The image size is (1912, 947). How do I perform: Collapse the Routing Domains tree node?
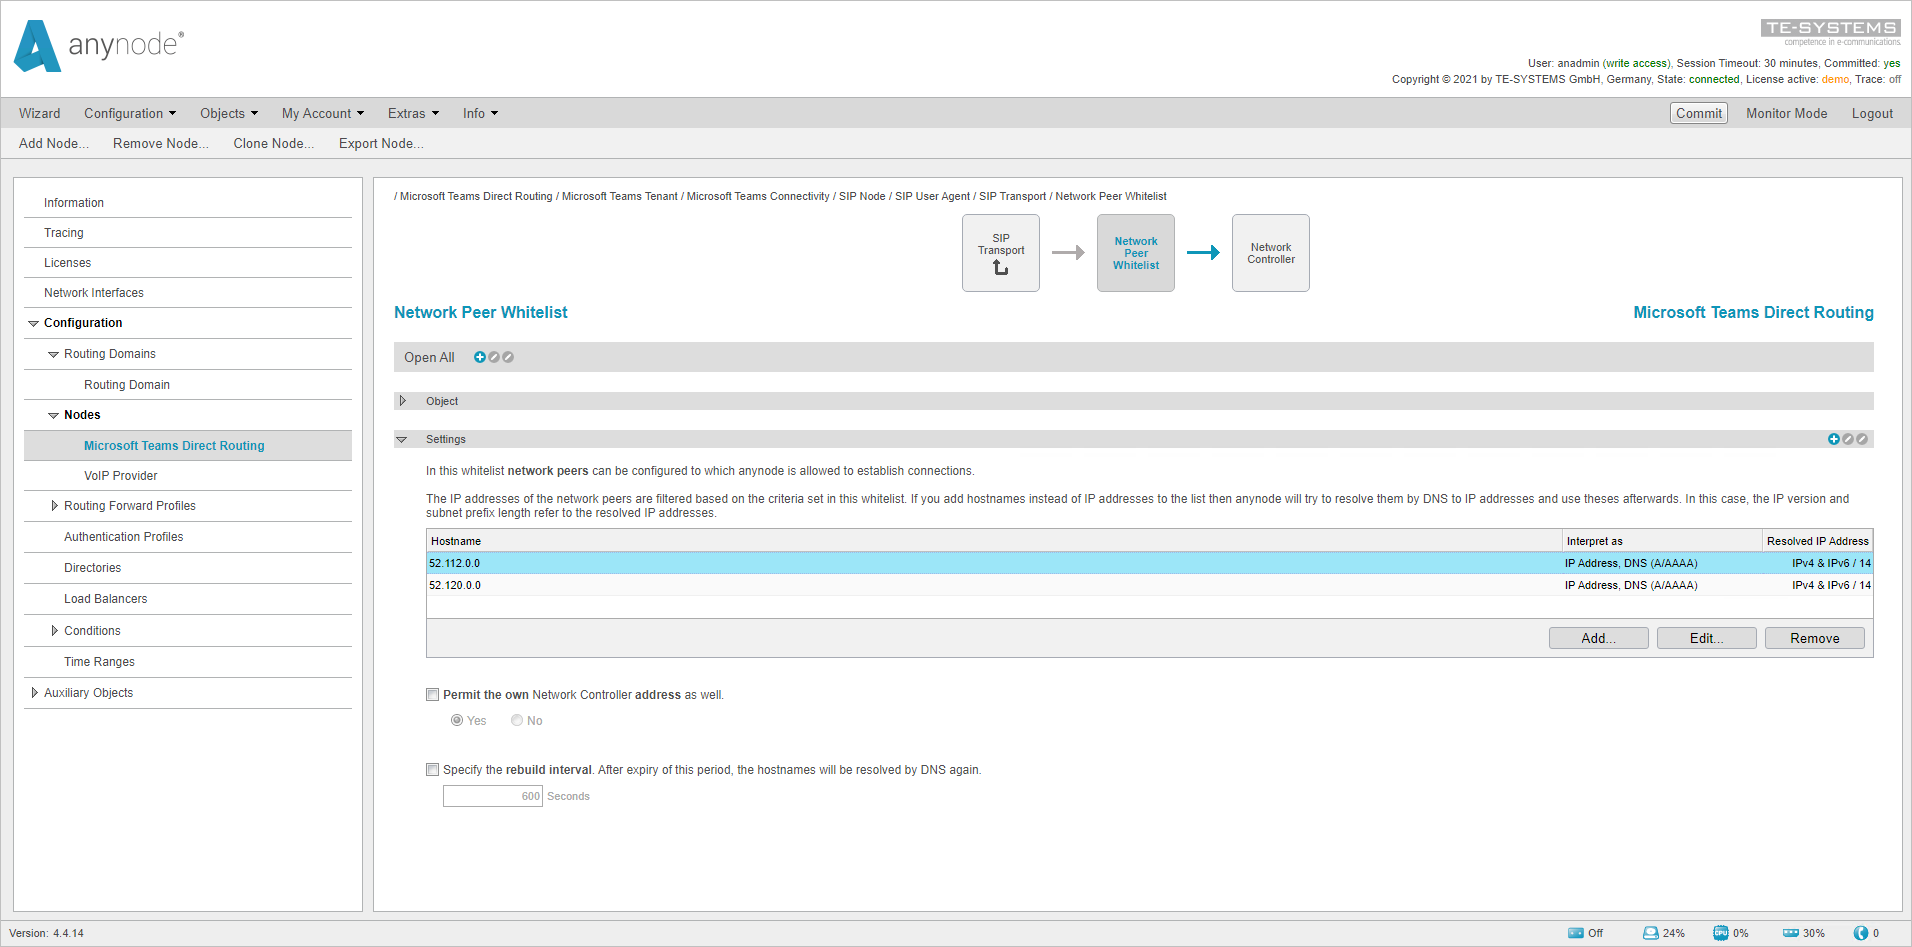54,354
